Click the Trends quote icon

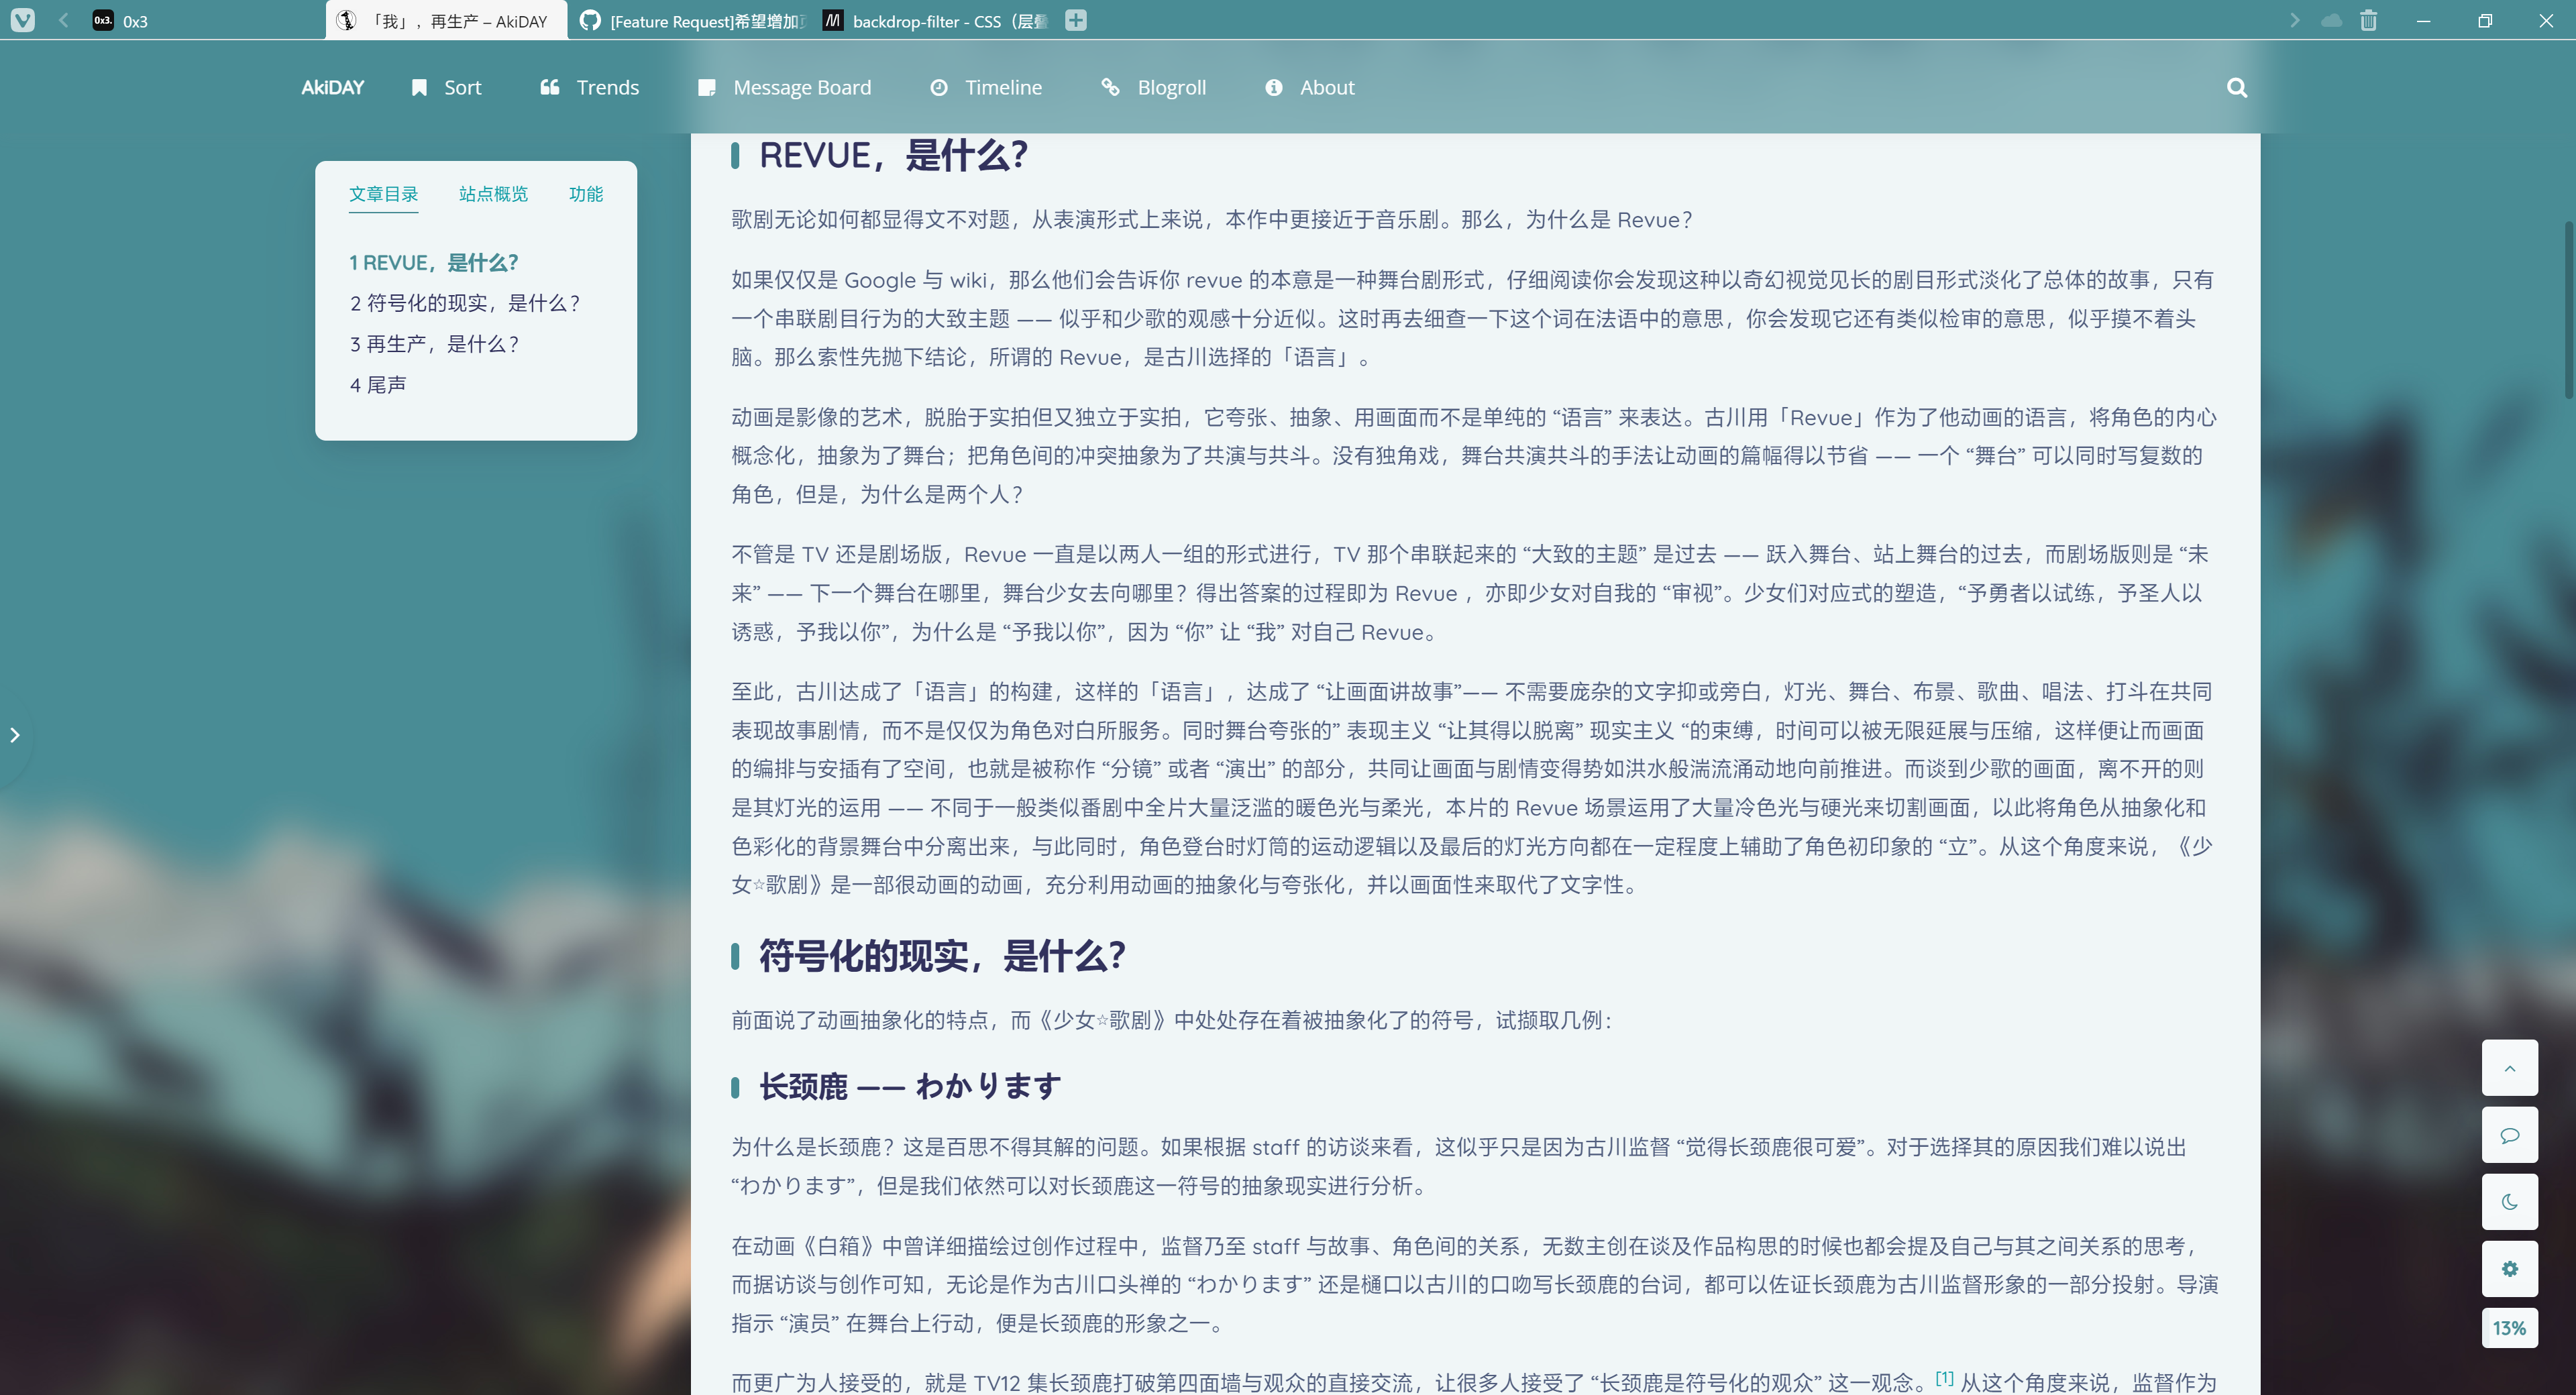coord(550,88)
